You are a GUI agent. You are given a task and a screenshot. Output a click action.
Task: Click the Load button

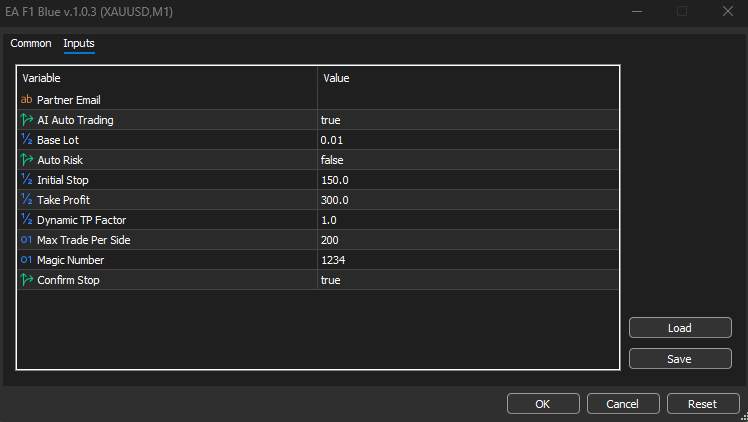click(680, 328)
